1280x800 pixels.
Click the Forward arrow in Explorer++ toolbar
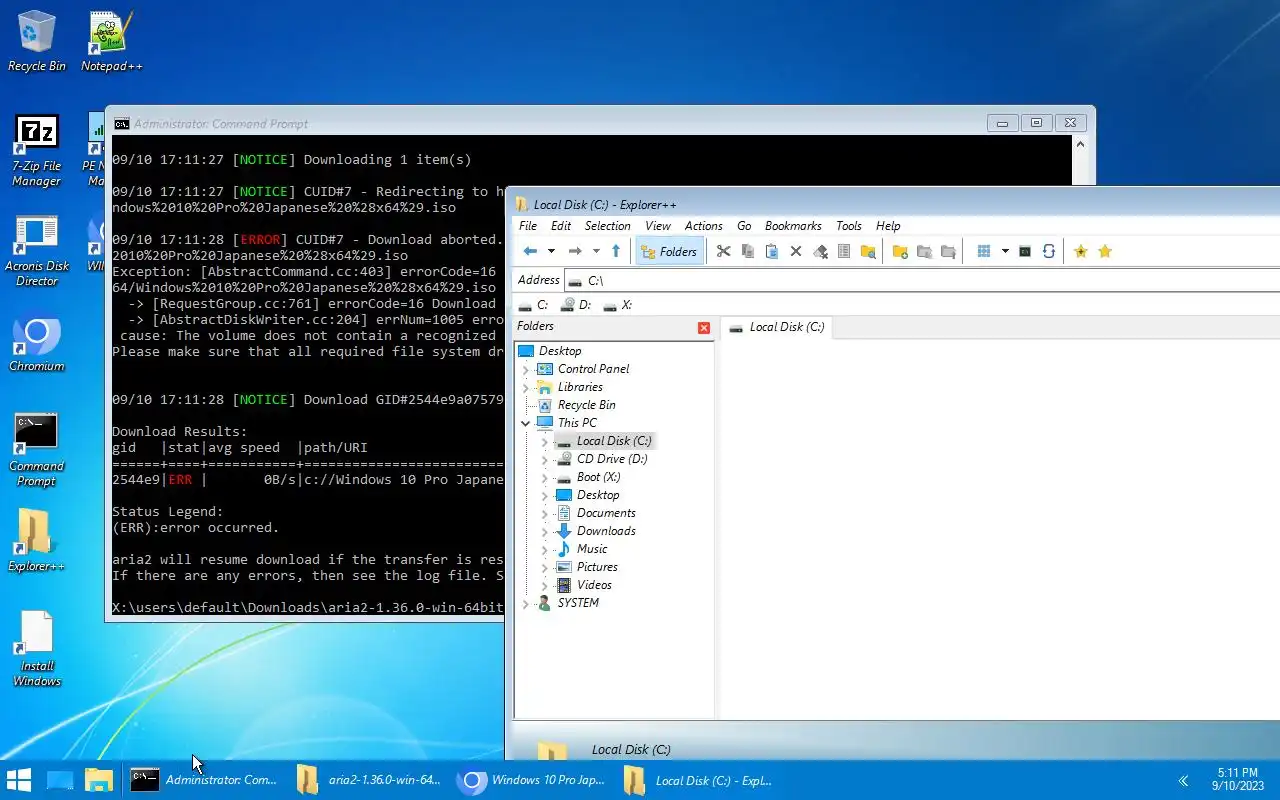pos(575,251)
